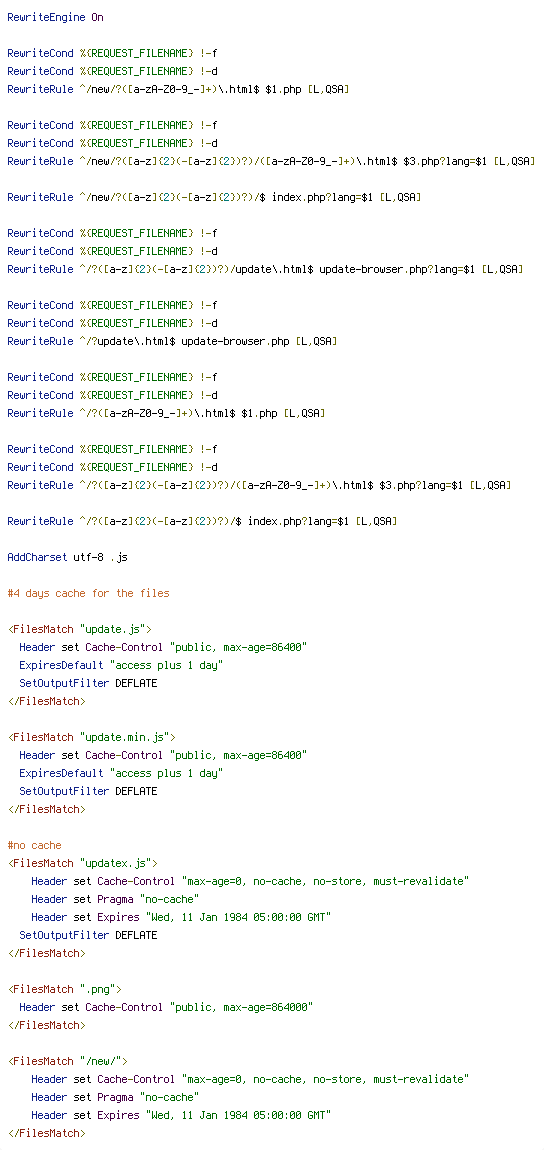Screen dimensions: 544x1150
Task: Click the RewriteRule for ^/?update\.html$
Action: (172, 341)
